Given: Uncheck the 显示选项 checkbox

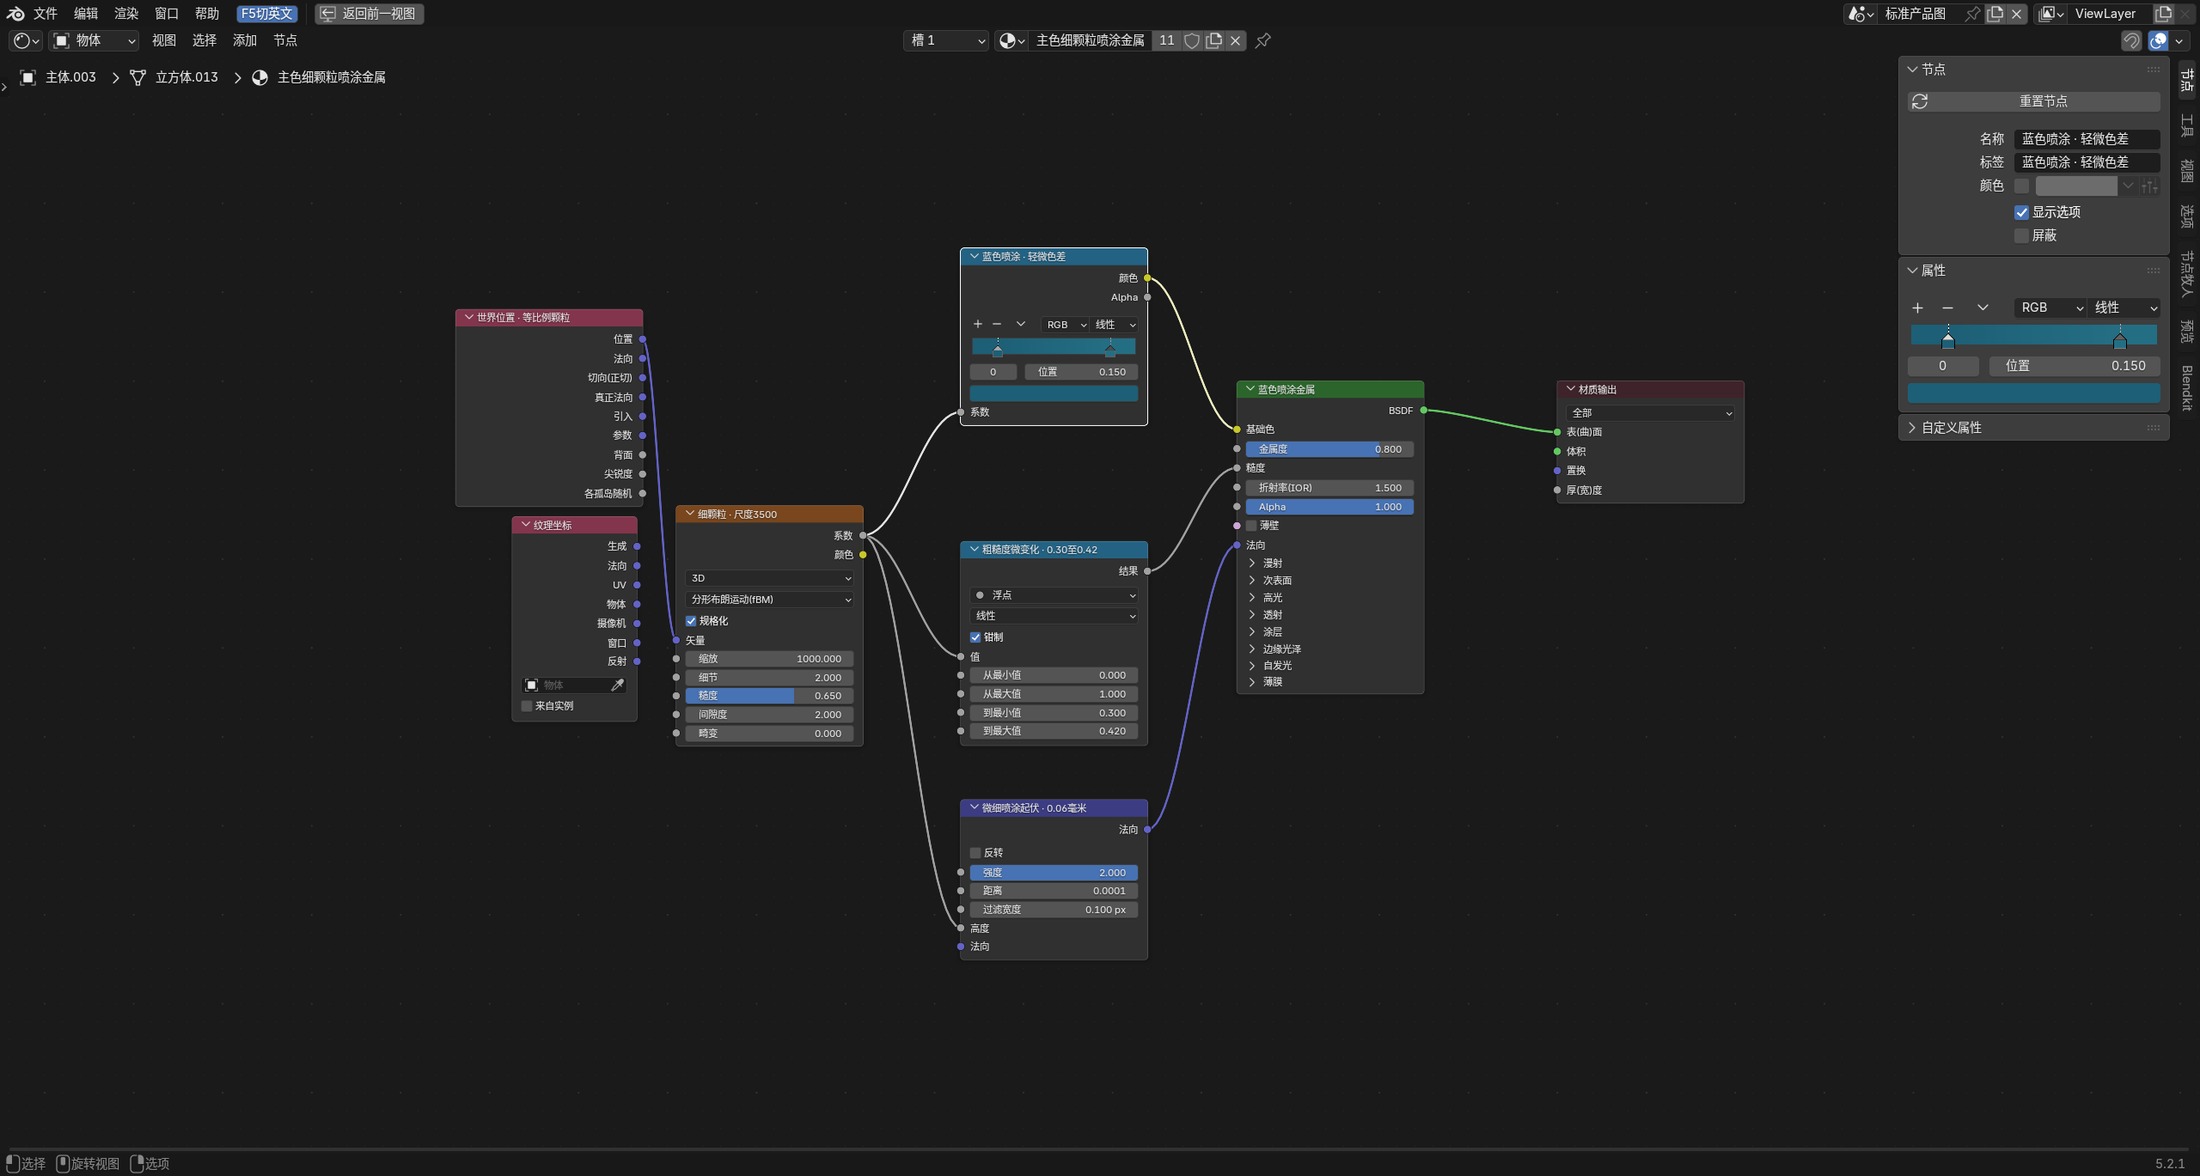Looking at the screenshot, I should point(2021,212).
